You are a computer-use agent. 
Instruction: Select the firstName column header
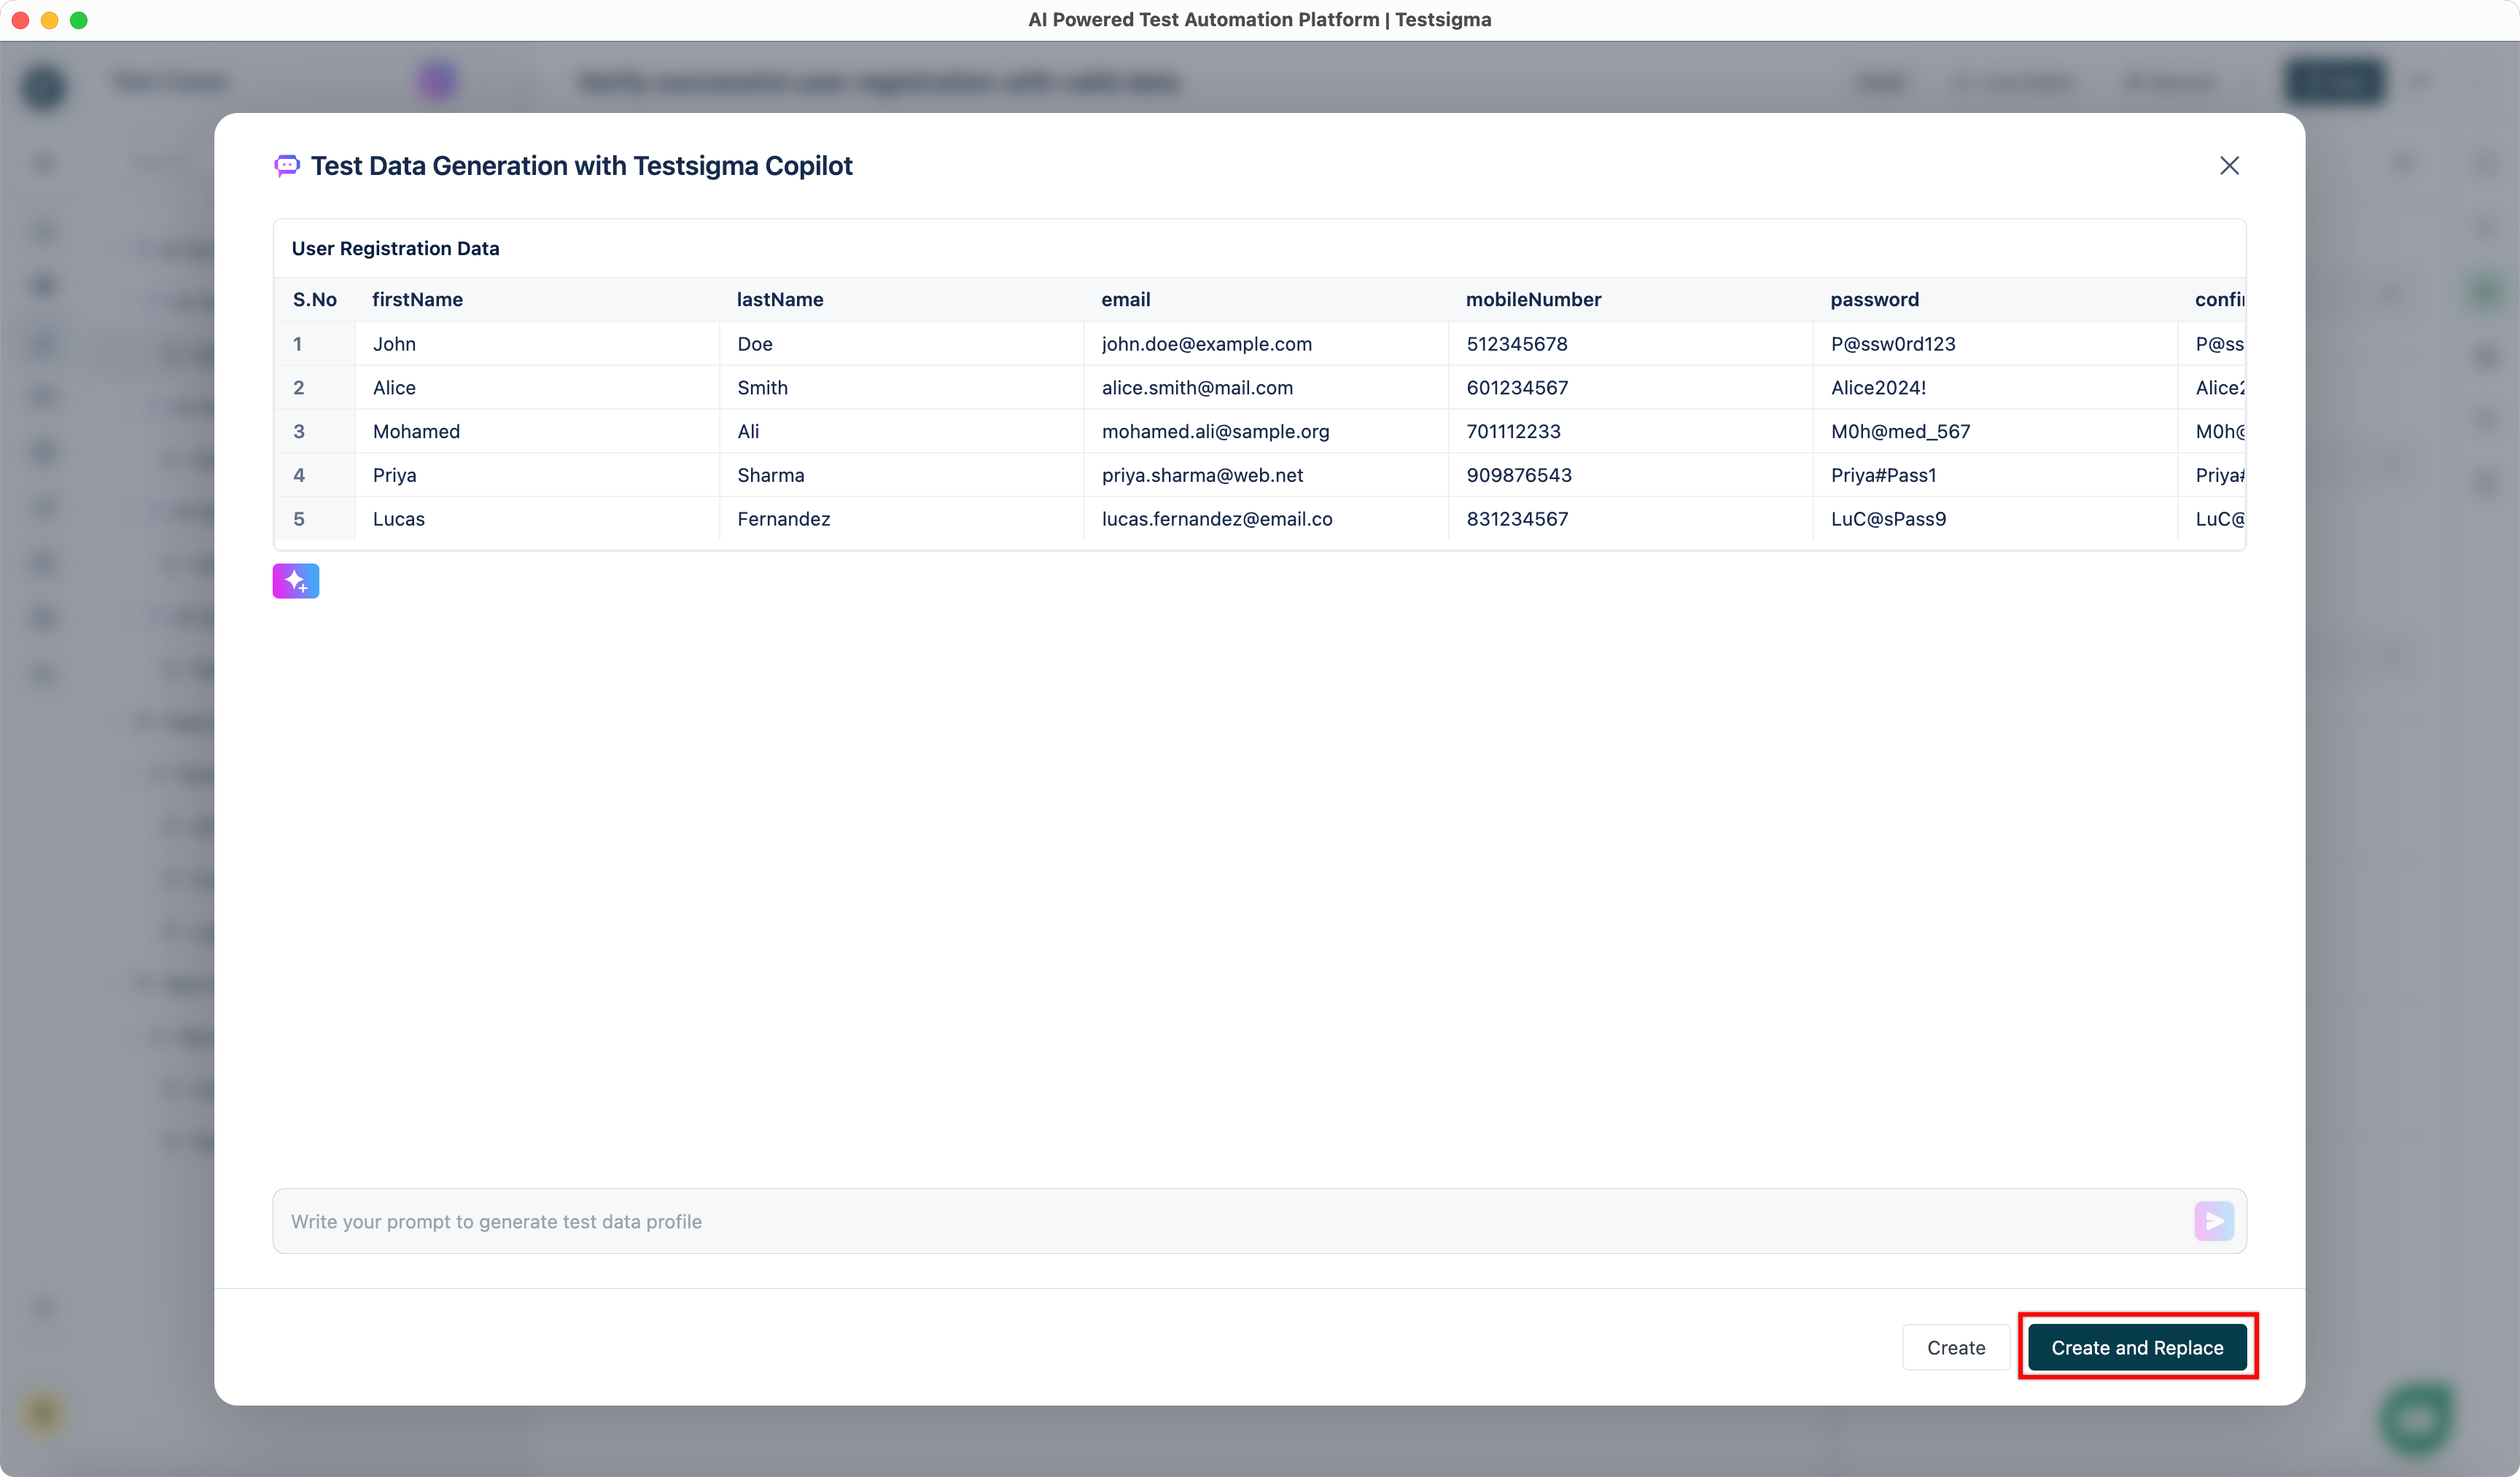(417, 299)
